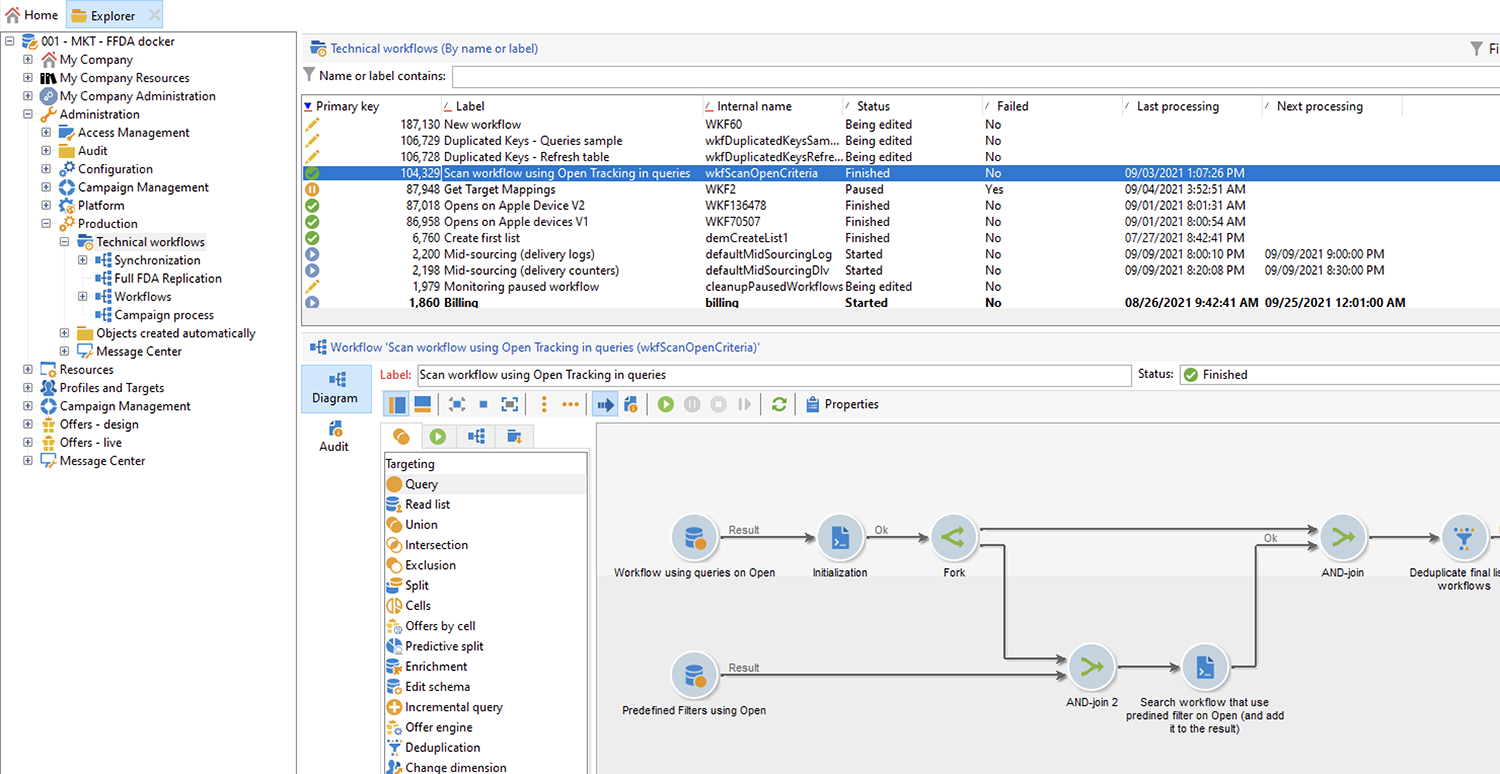Select the Predefined Filters using Open query node
Image resolution: width=1500 pixels, height=774 pixels.
[x=694, y=676]
